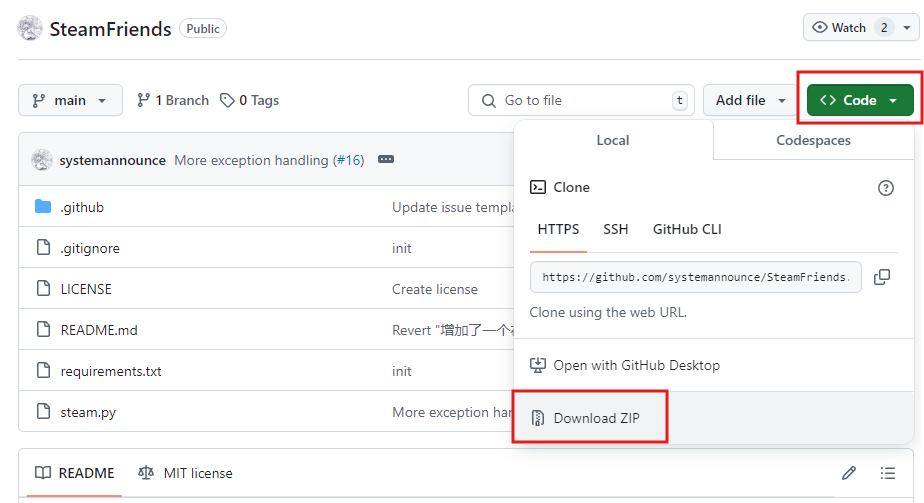Expand commit details ellipsis button
The image size is (924, 503).
(386, 160)
